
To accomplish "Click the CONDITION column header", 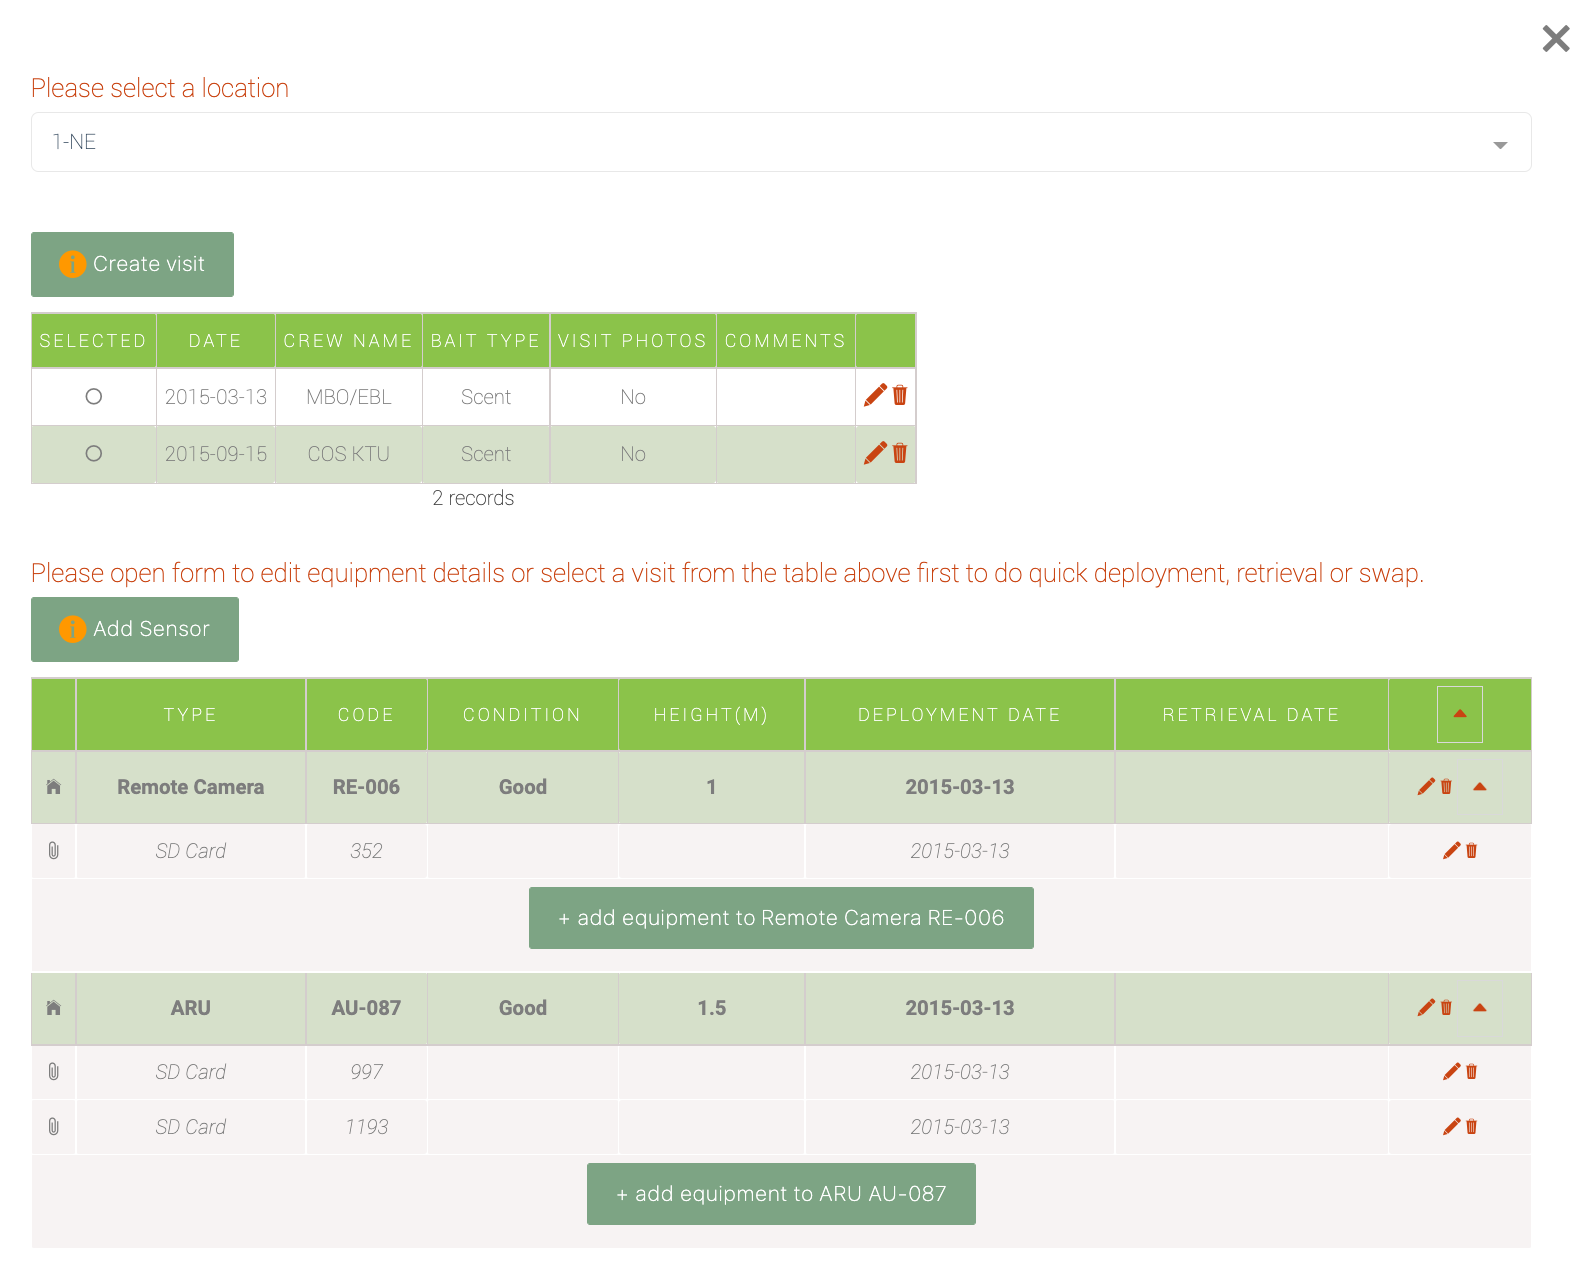I will coord(523,715).
